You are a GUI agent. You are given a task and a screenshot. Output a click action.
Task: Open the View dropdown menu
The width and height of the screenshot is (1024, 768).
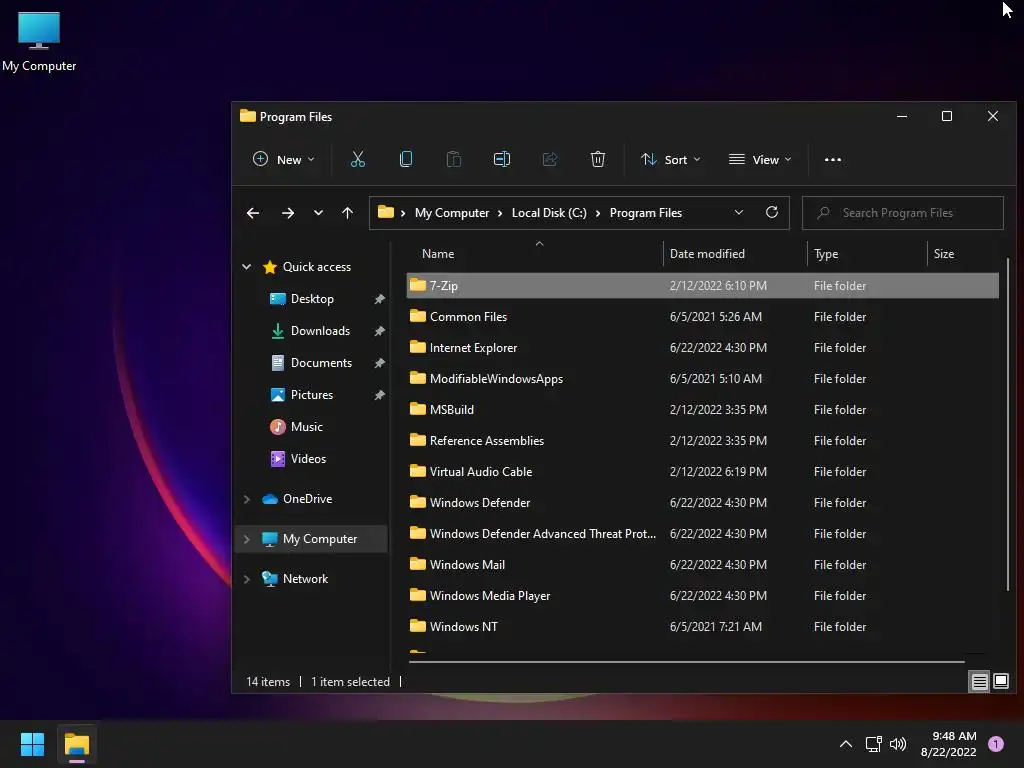(x=760, y=159)
